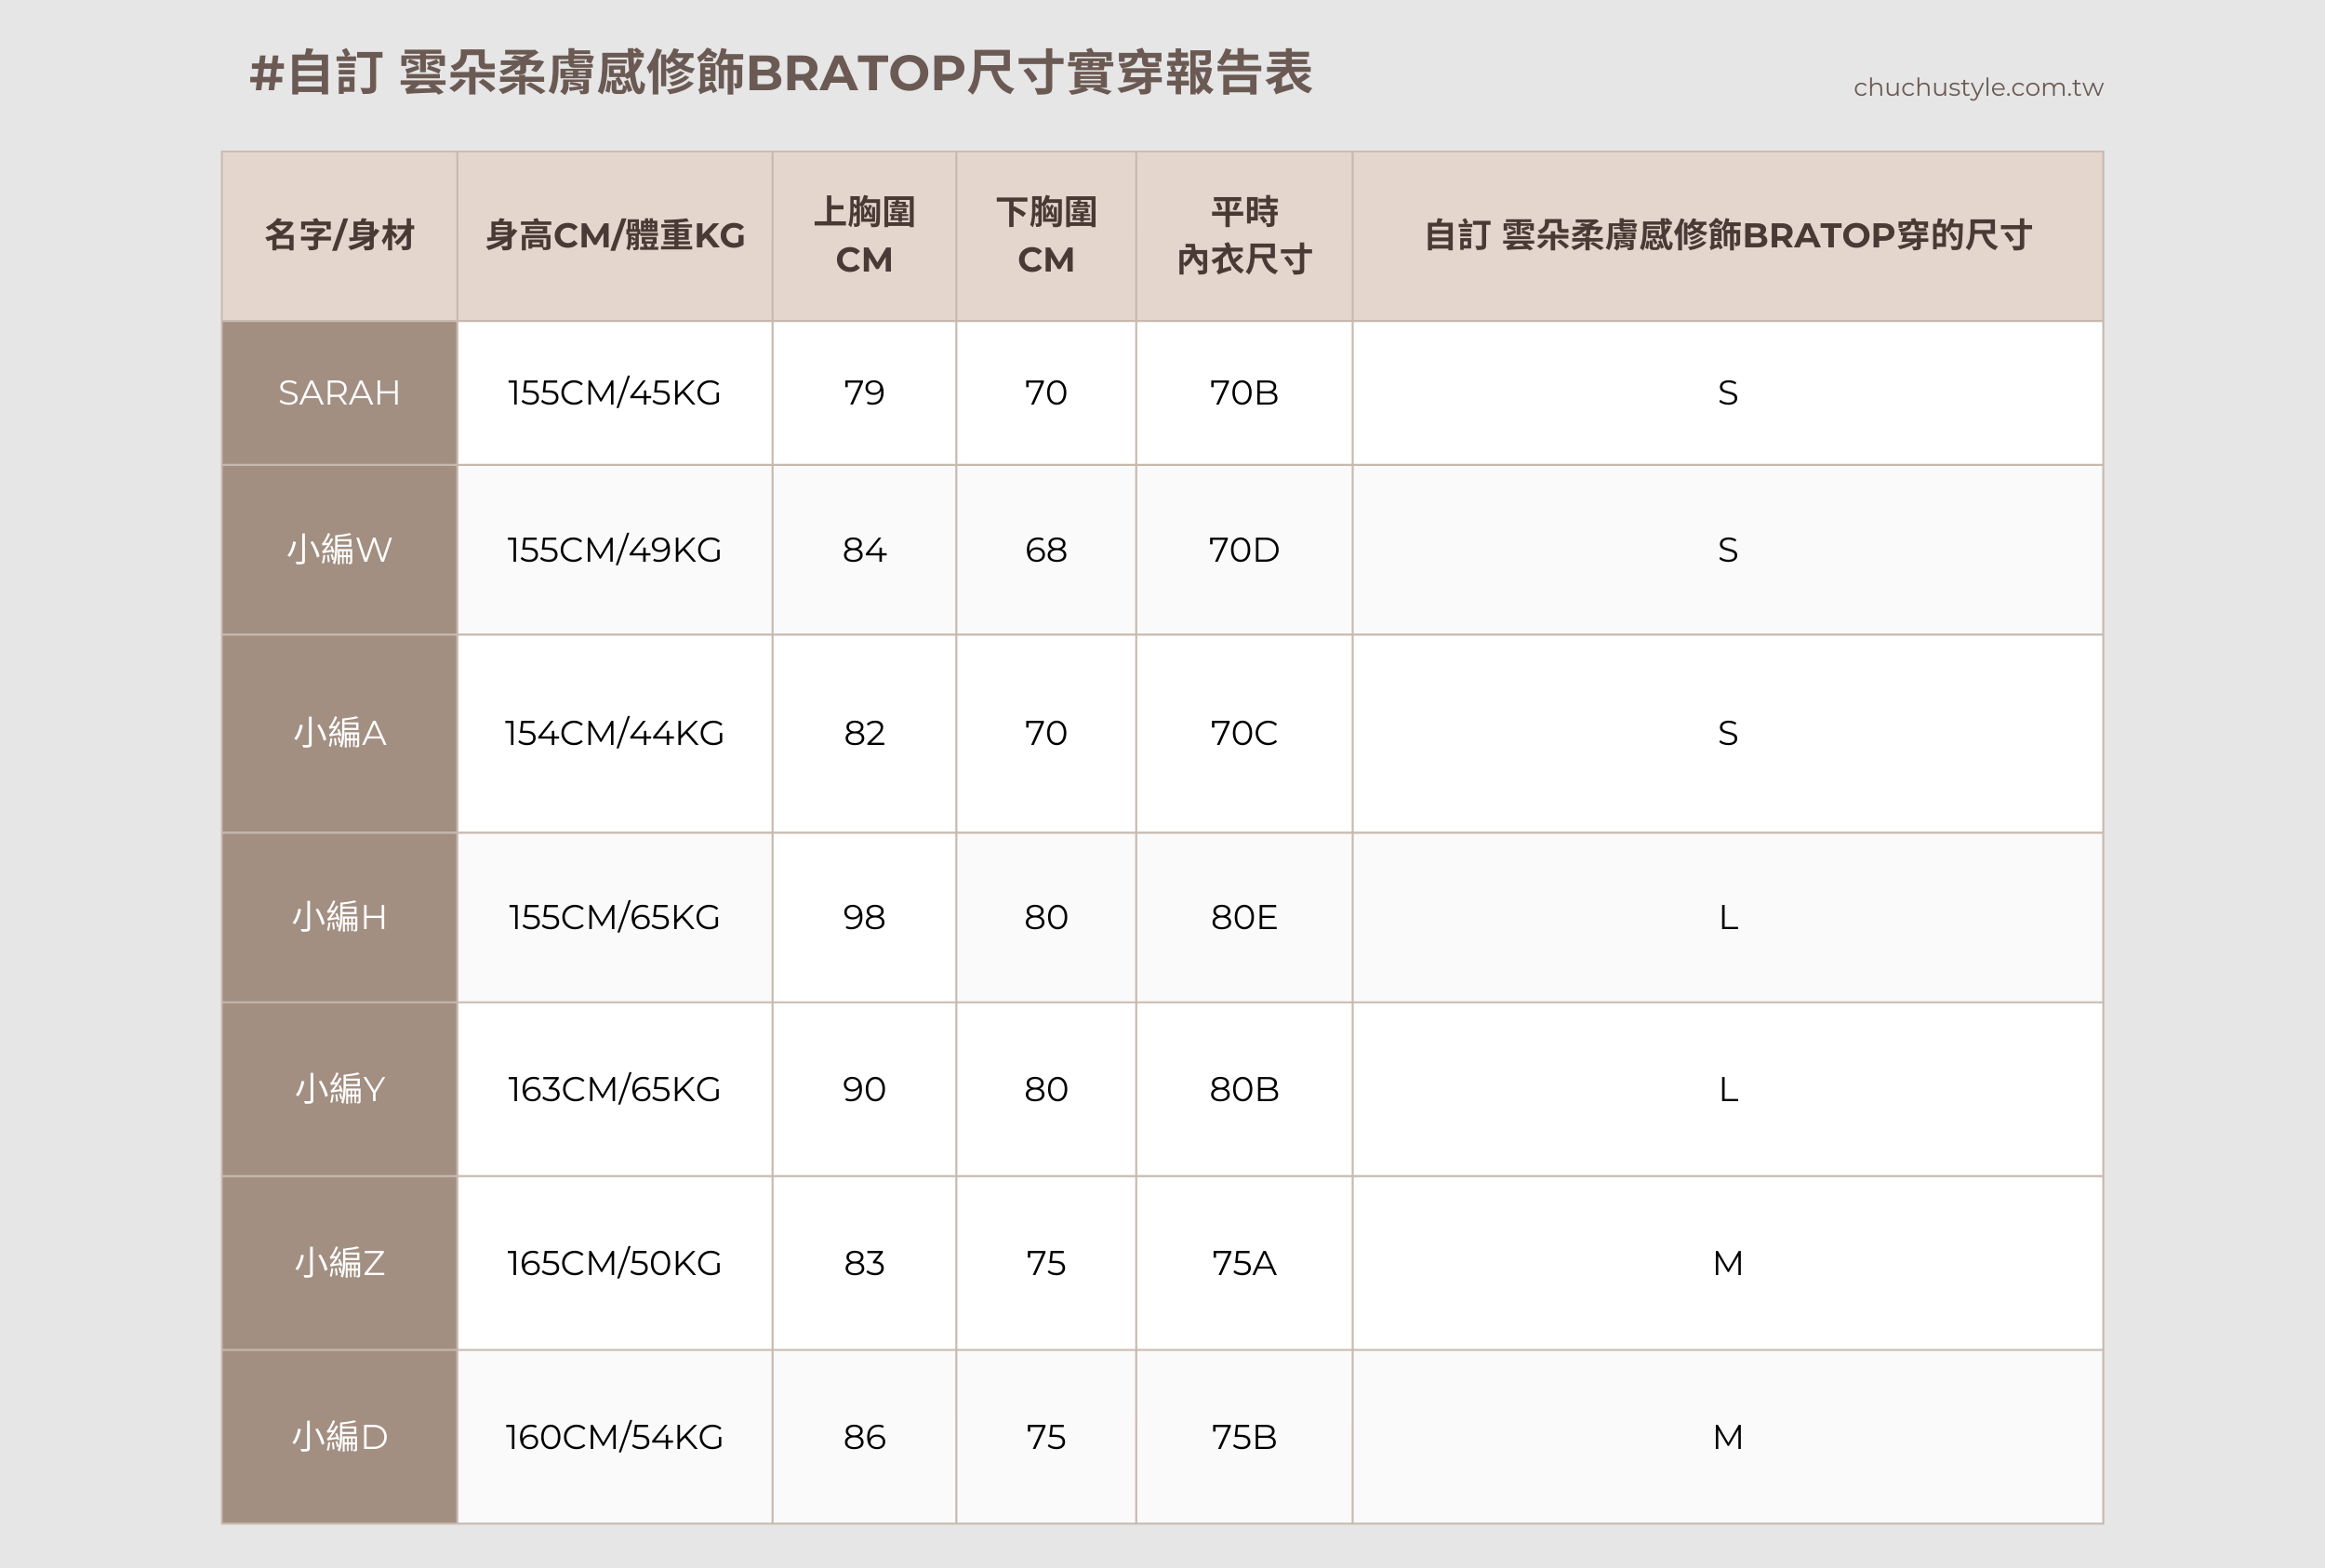Click 小編H's under bust value 80

point(1046,918)
